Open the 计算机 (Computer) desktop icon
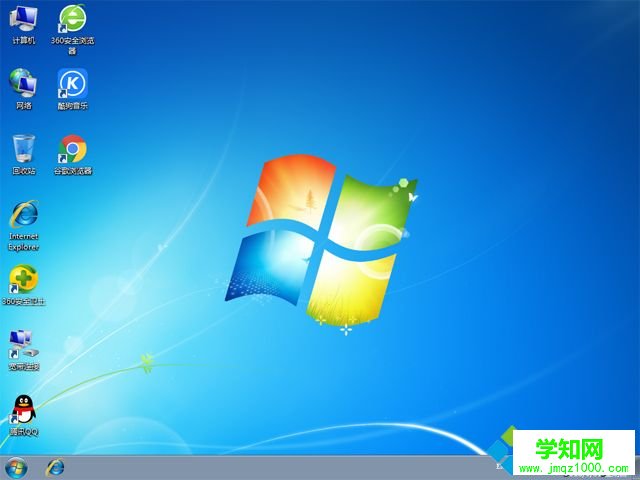The height and width of the screenshot is (480, 640). [24, 24]
